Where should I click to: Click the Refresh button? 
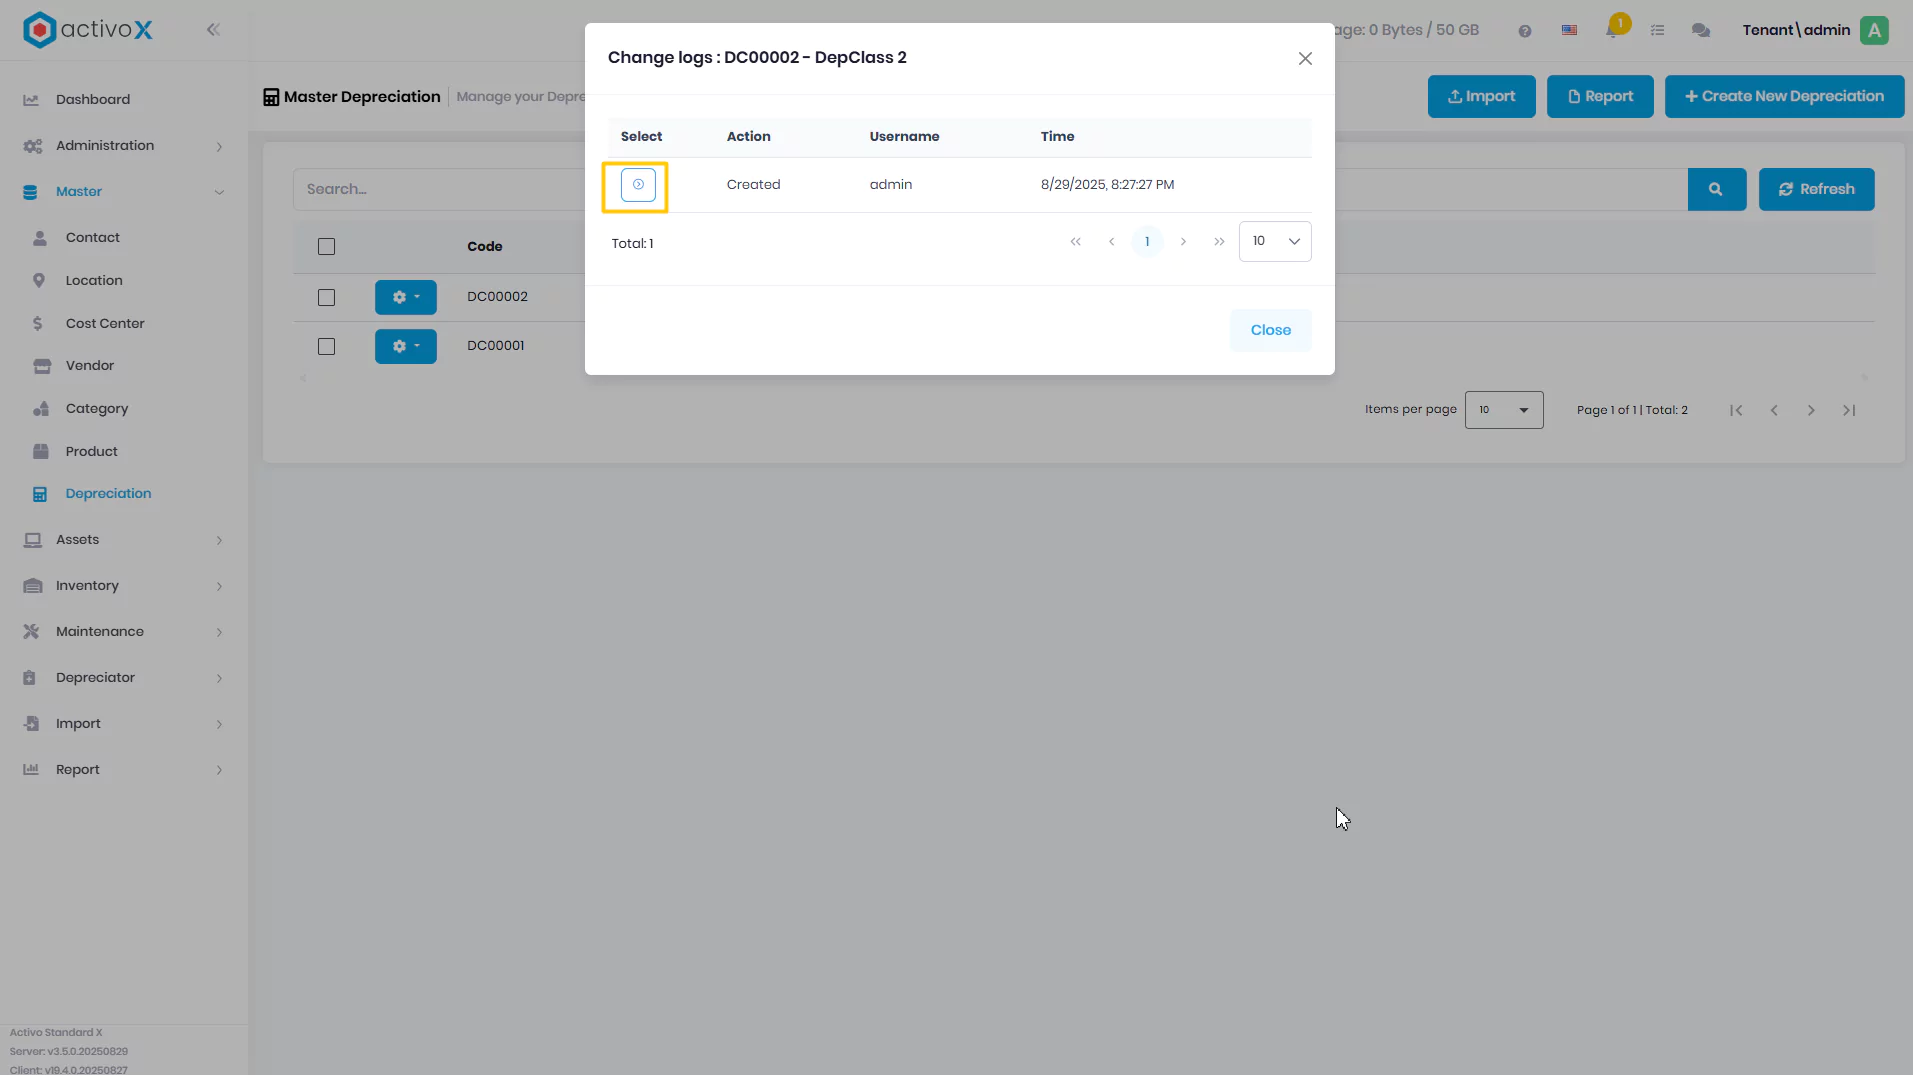tap(1816, 189)
